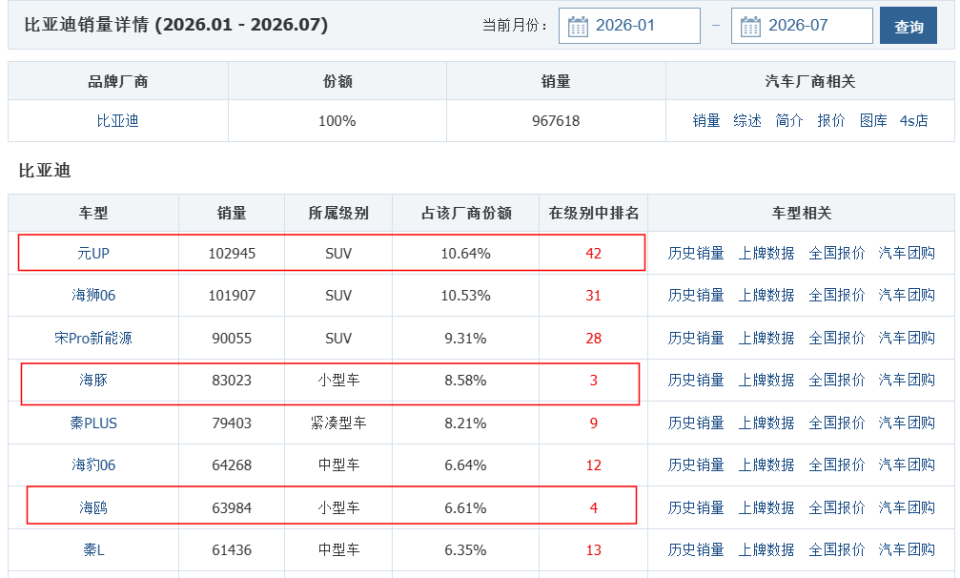This screenshot has height=578, width=960.
Task: View 全国报价 for 秦L
Action: [837, 550]
